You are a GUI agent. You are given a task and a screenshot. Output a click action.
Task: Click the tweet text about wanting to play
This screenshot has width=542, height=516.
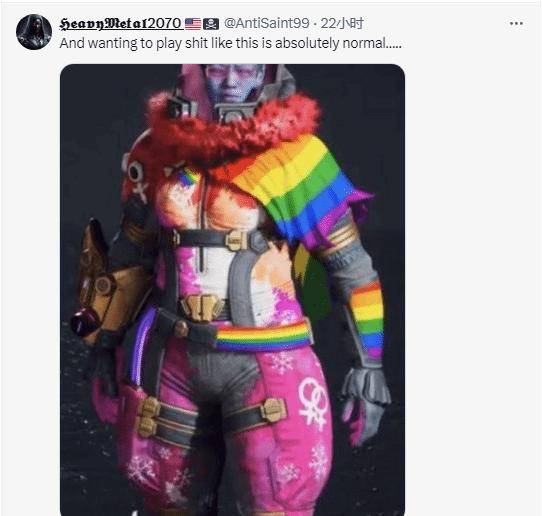tap(231, 44)
